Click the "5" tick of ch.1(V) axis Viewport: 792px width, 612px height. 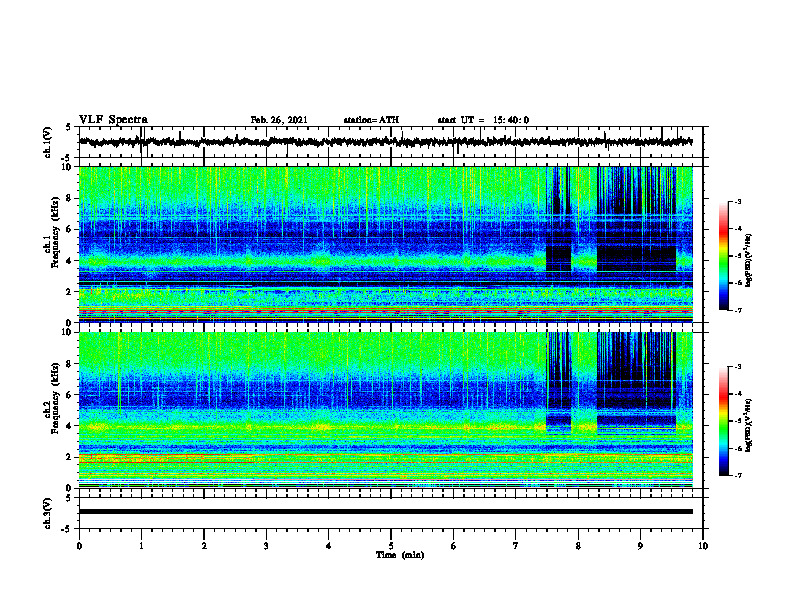[69, 127]
